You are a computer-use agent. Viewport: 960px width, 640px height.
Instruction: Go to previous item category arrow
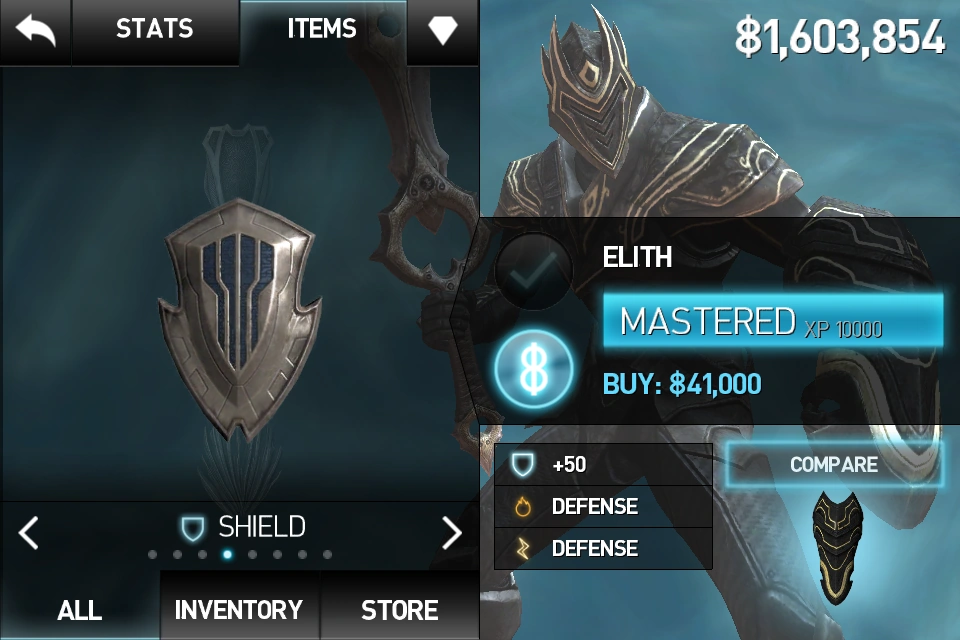29,532
